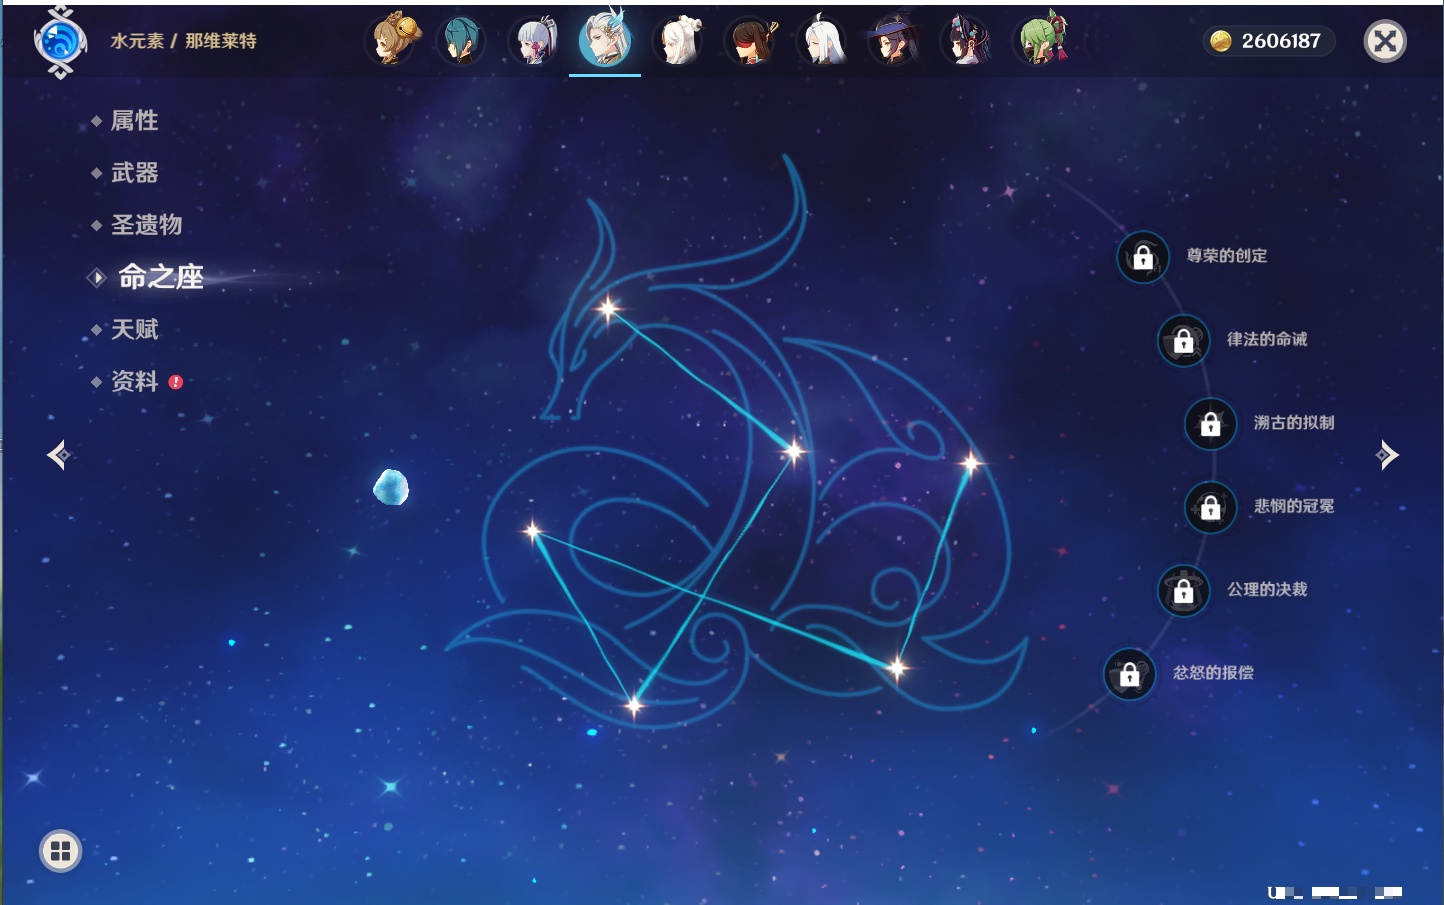
Task: Open 资料 profile with red alert
Action: (x=134, y=381)
